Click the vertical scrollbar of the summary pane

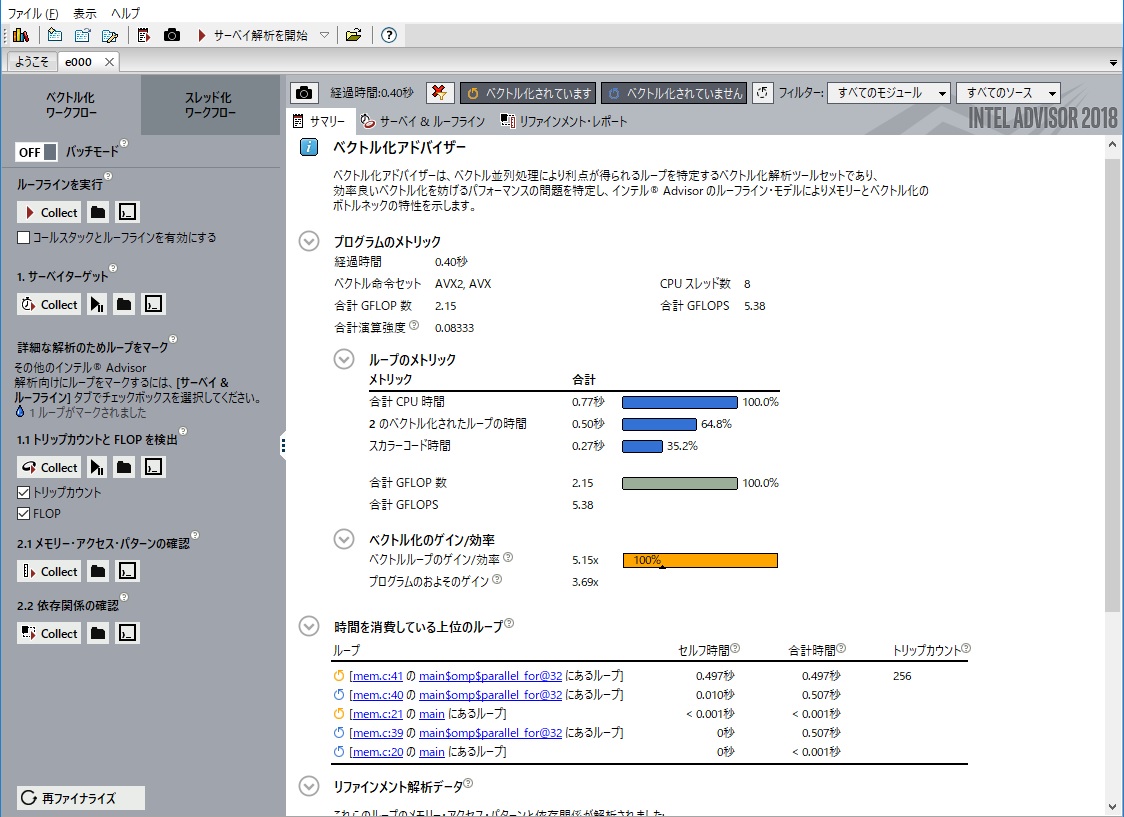pos(1113,400)
